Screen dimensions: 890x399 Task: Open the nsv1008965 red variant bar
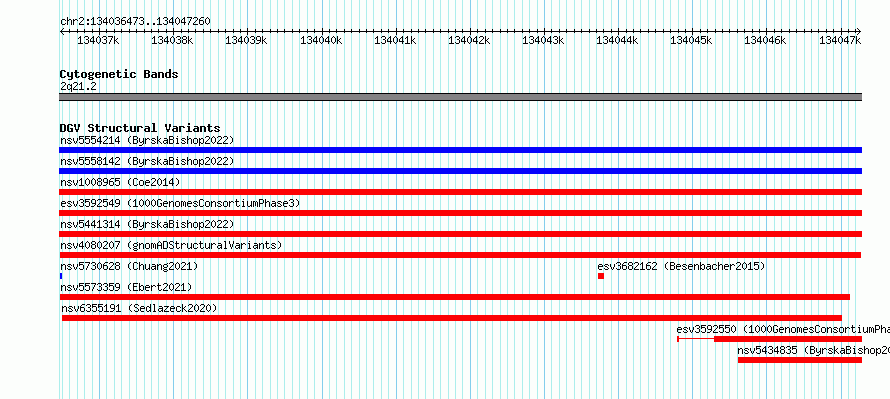click(x=460, y=192)
